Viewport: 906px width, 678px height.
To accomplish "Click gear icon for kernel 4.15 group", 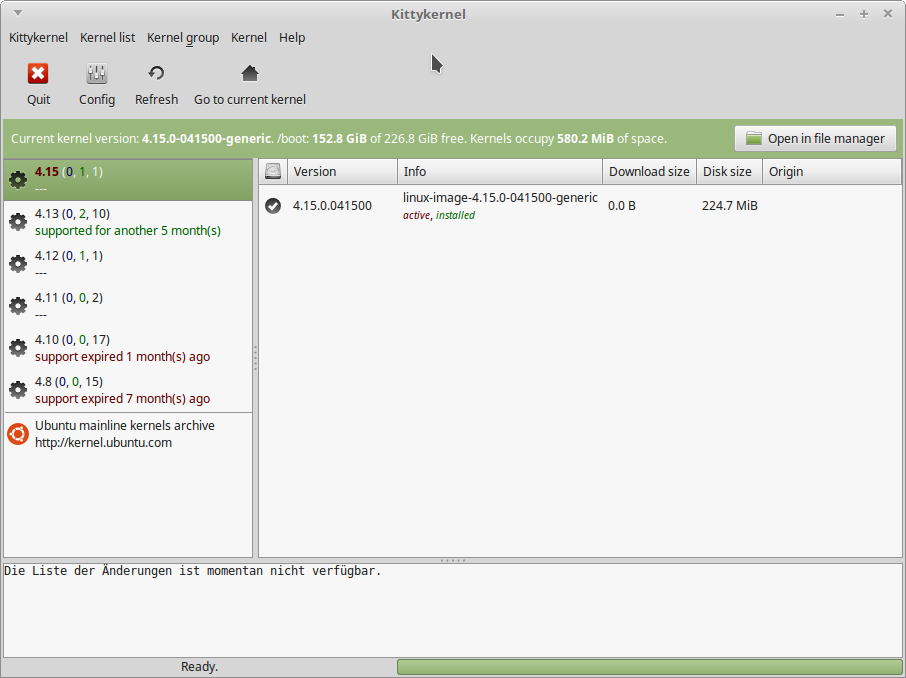I will (18, 180).
